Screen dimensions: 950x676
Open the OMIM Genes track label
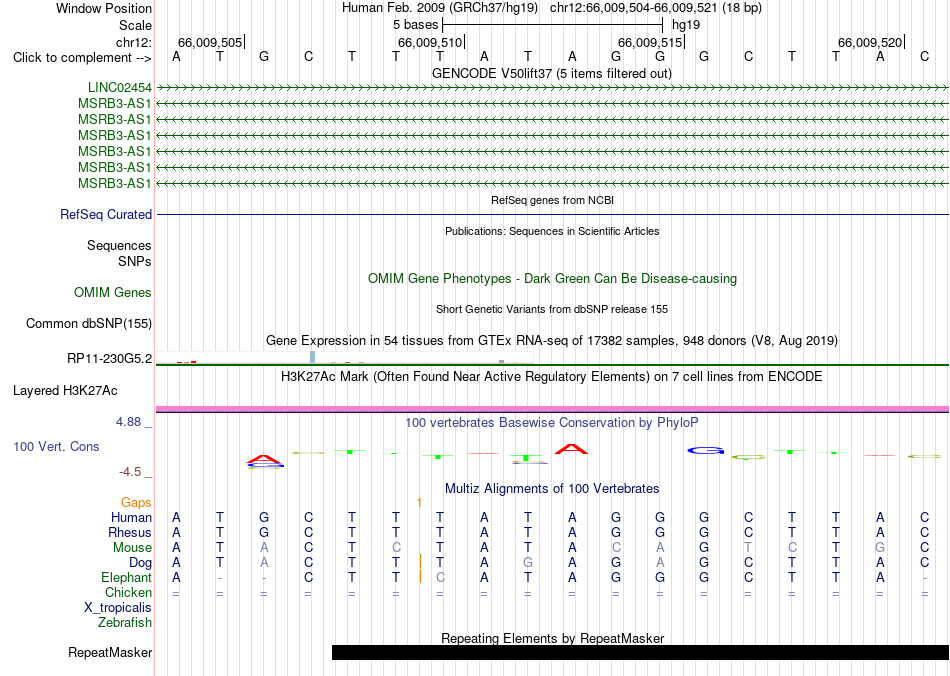click(x=113, y=293)
